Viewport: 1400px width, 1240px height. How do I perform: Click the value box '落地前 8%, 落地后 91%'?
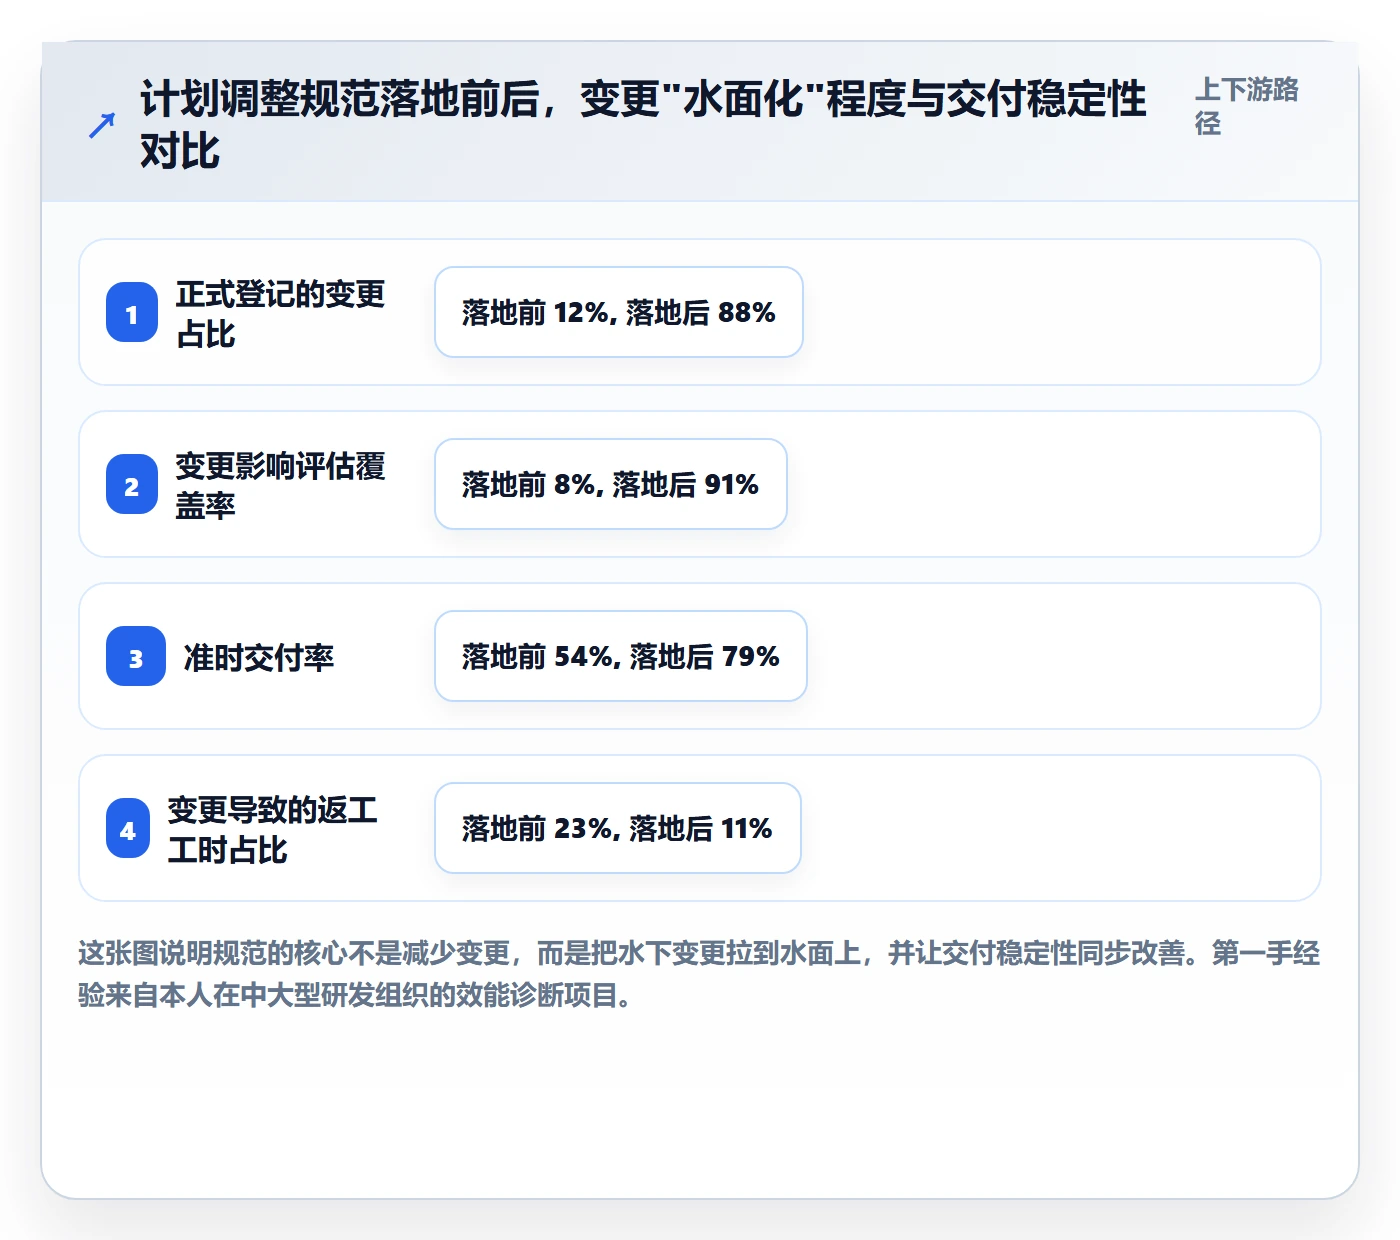point(611,484)
